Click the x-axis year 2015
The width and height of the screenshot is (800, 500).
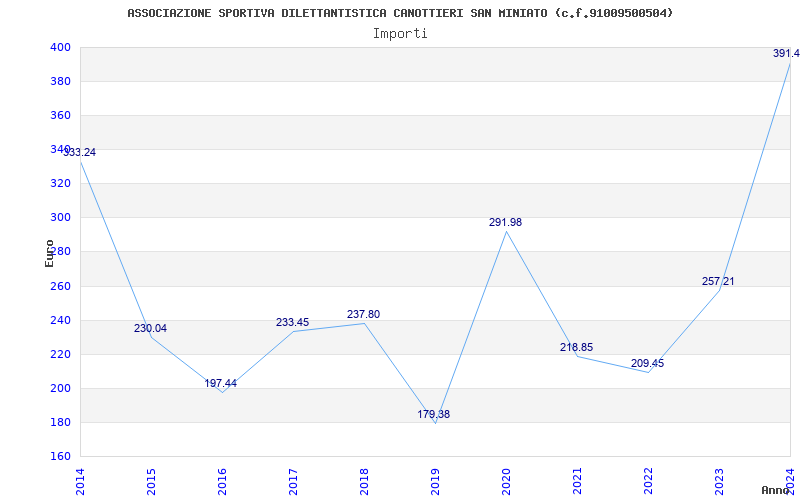click(x=151, y=482)
